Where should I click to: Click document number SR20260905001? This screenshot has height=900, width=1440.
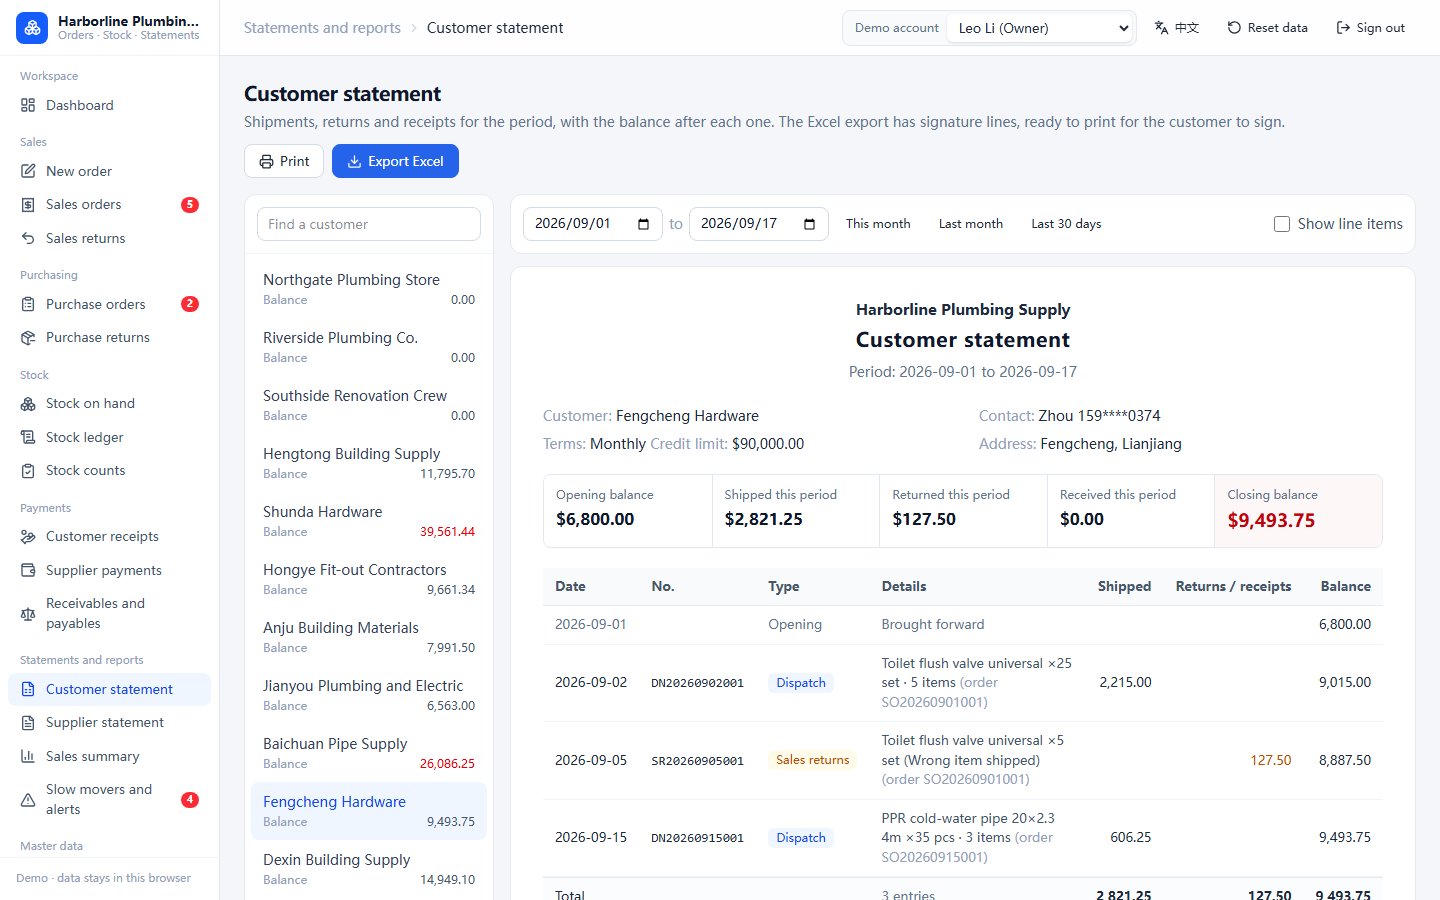point(697,761)
